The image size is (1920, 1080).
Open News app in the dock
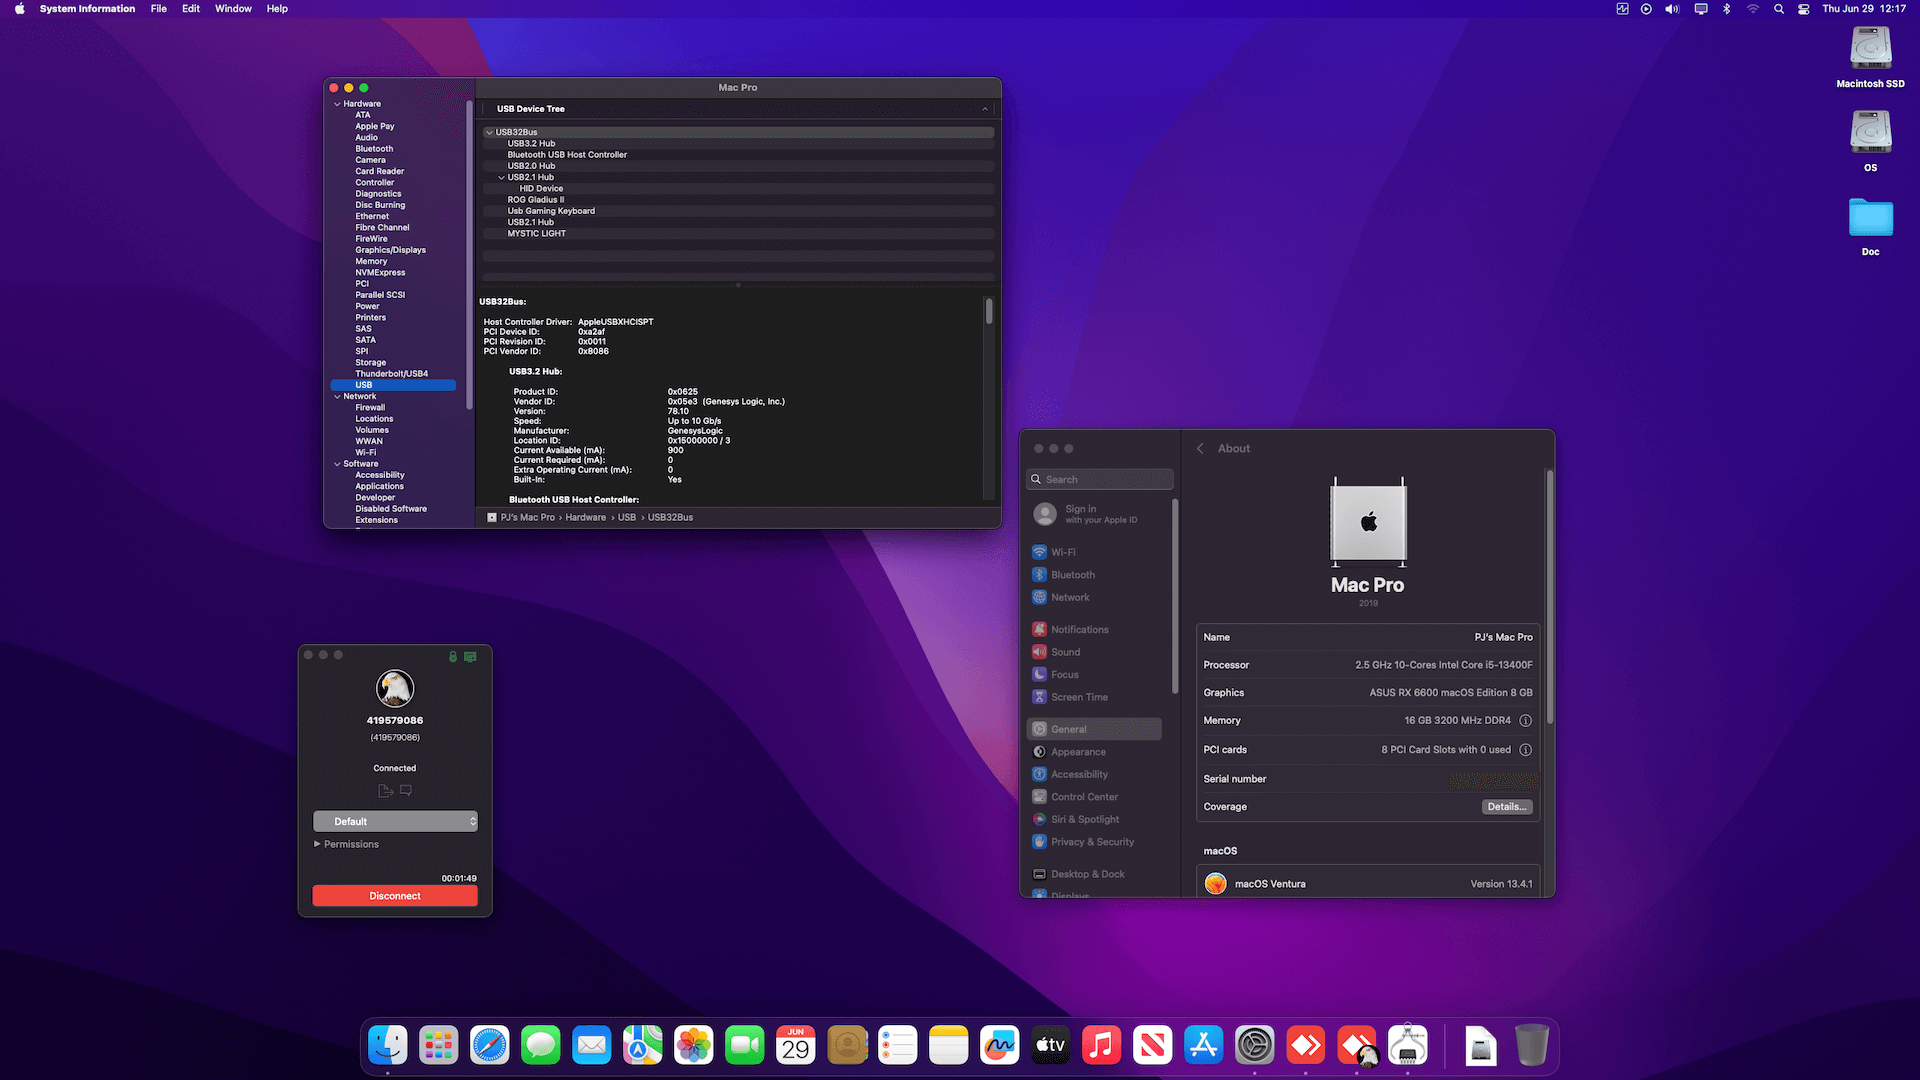1153,1046
